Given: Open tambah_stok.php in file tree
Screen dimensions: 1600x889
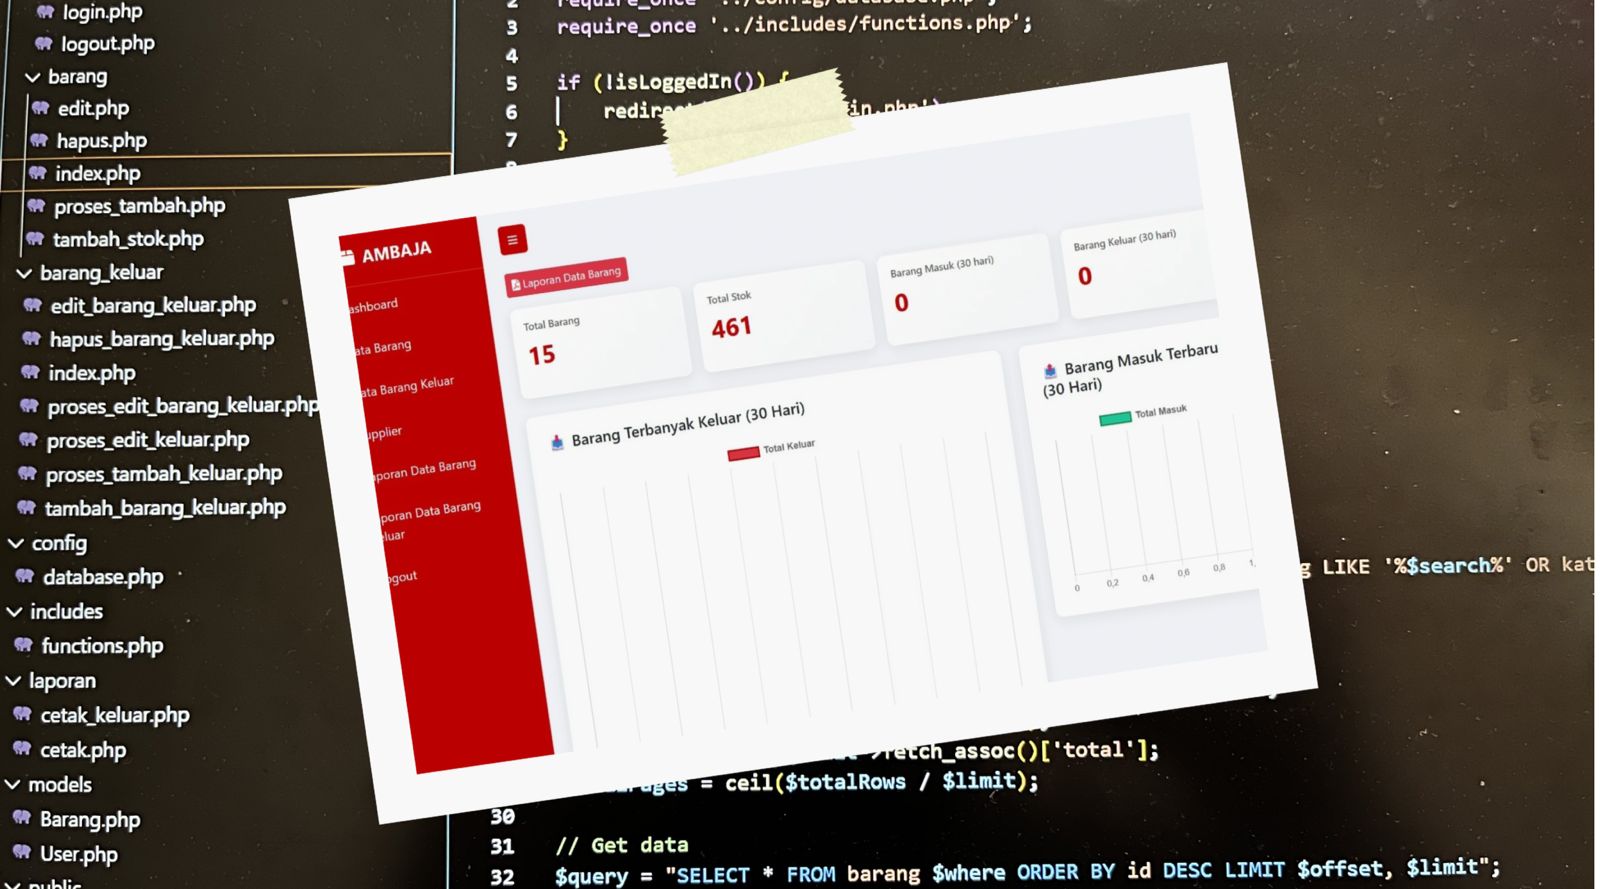Looking at the screenshot, I should (x=128, y=239).
